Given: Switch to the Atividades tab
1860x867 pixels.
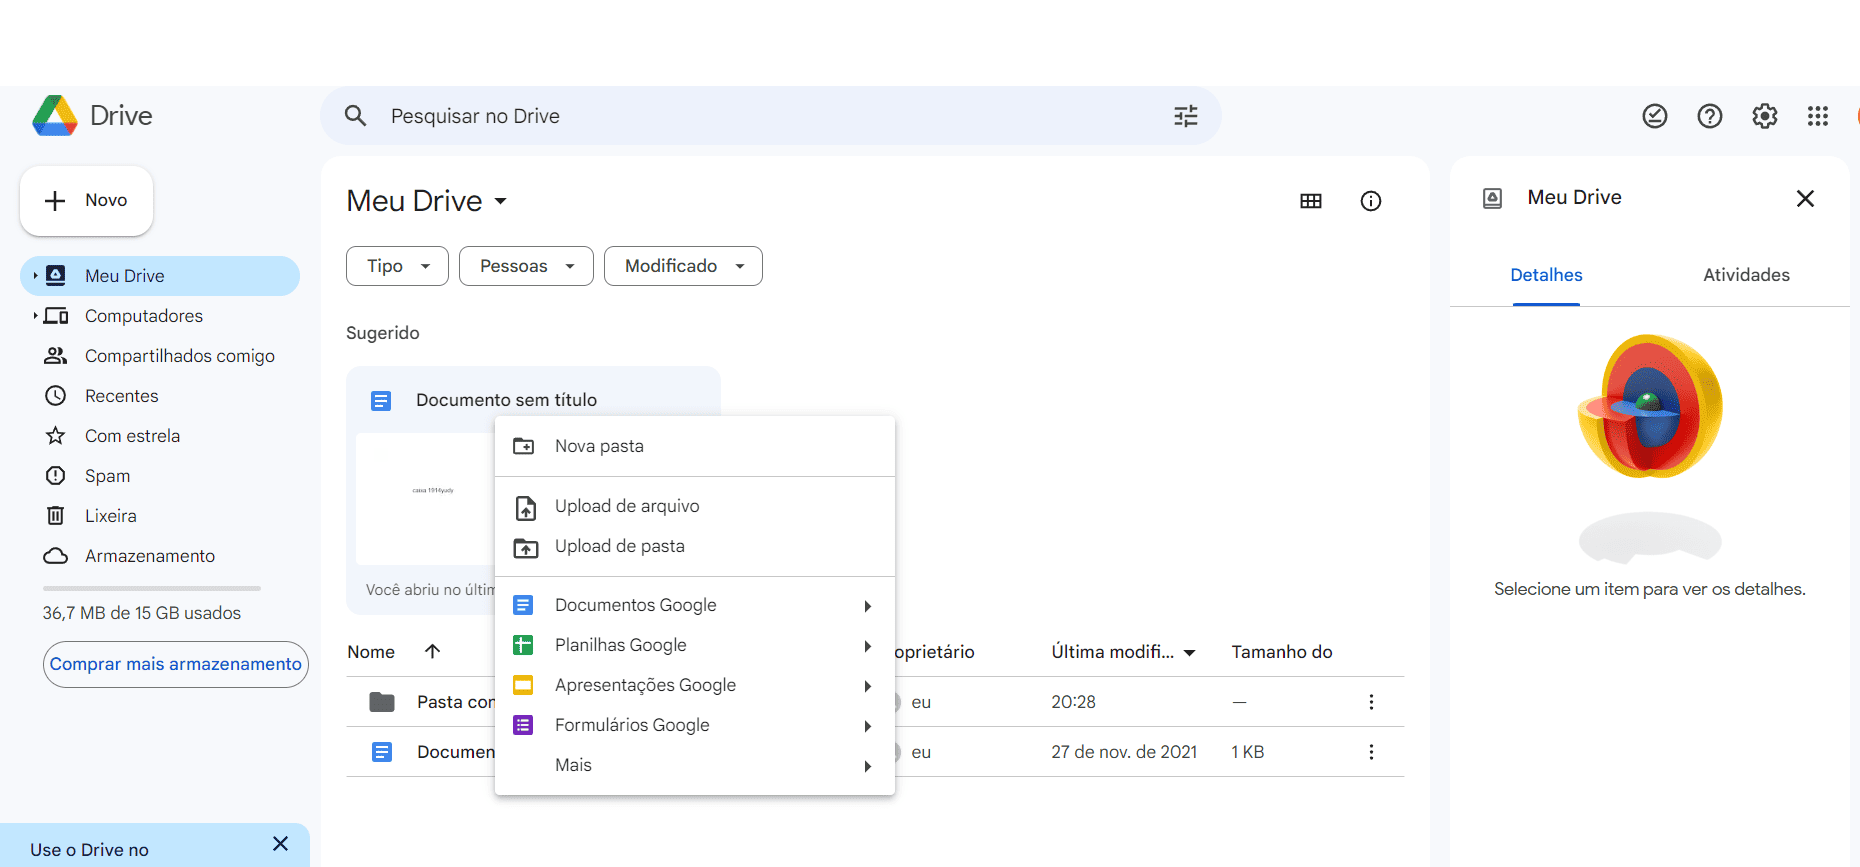Looking at the screenshot, I should pyautogui.click(x=1746, y=275).
